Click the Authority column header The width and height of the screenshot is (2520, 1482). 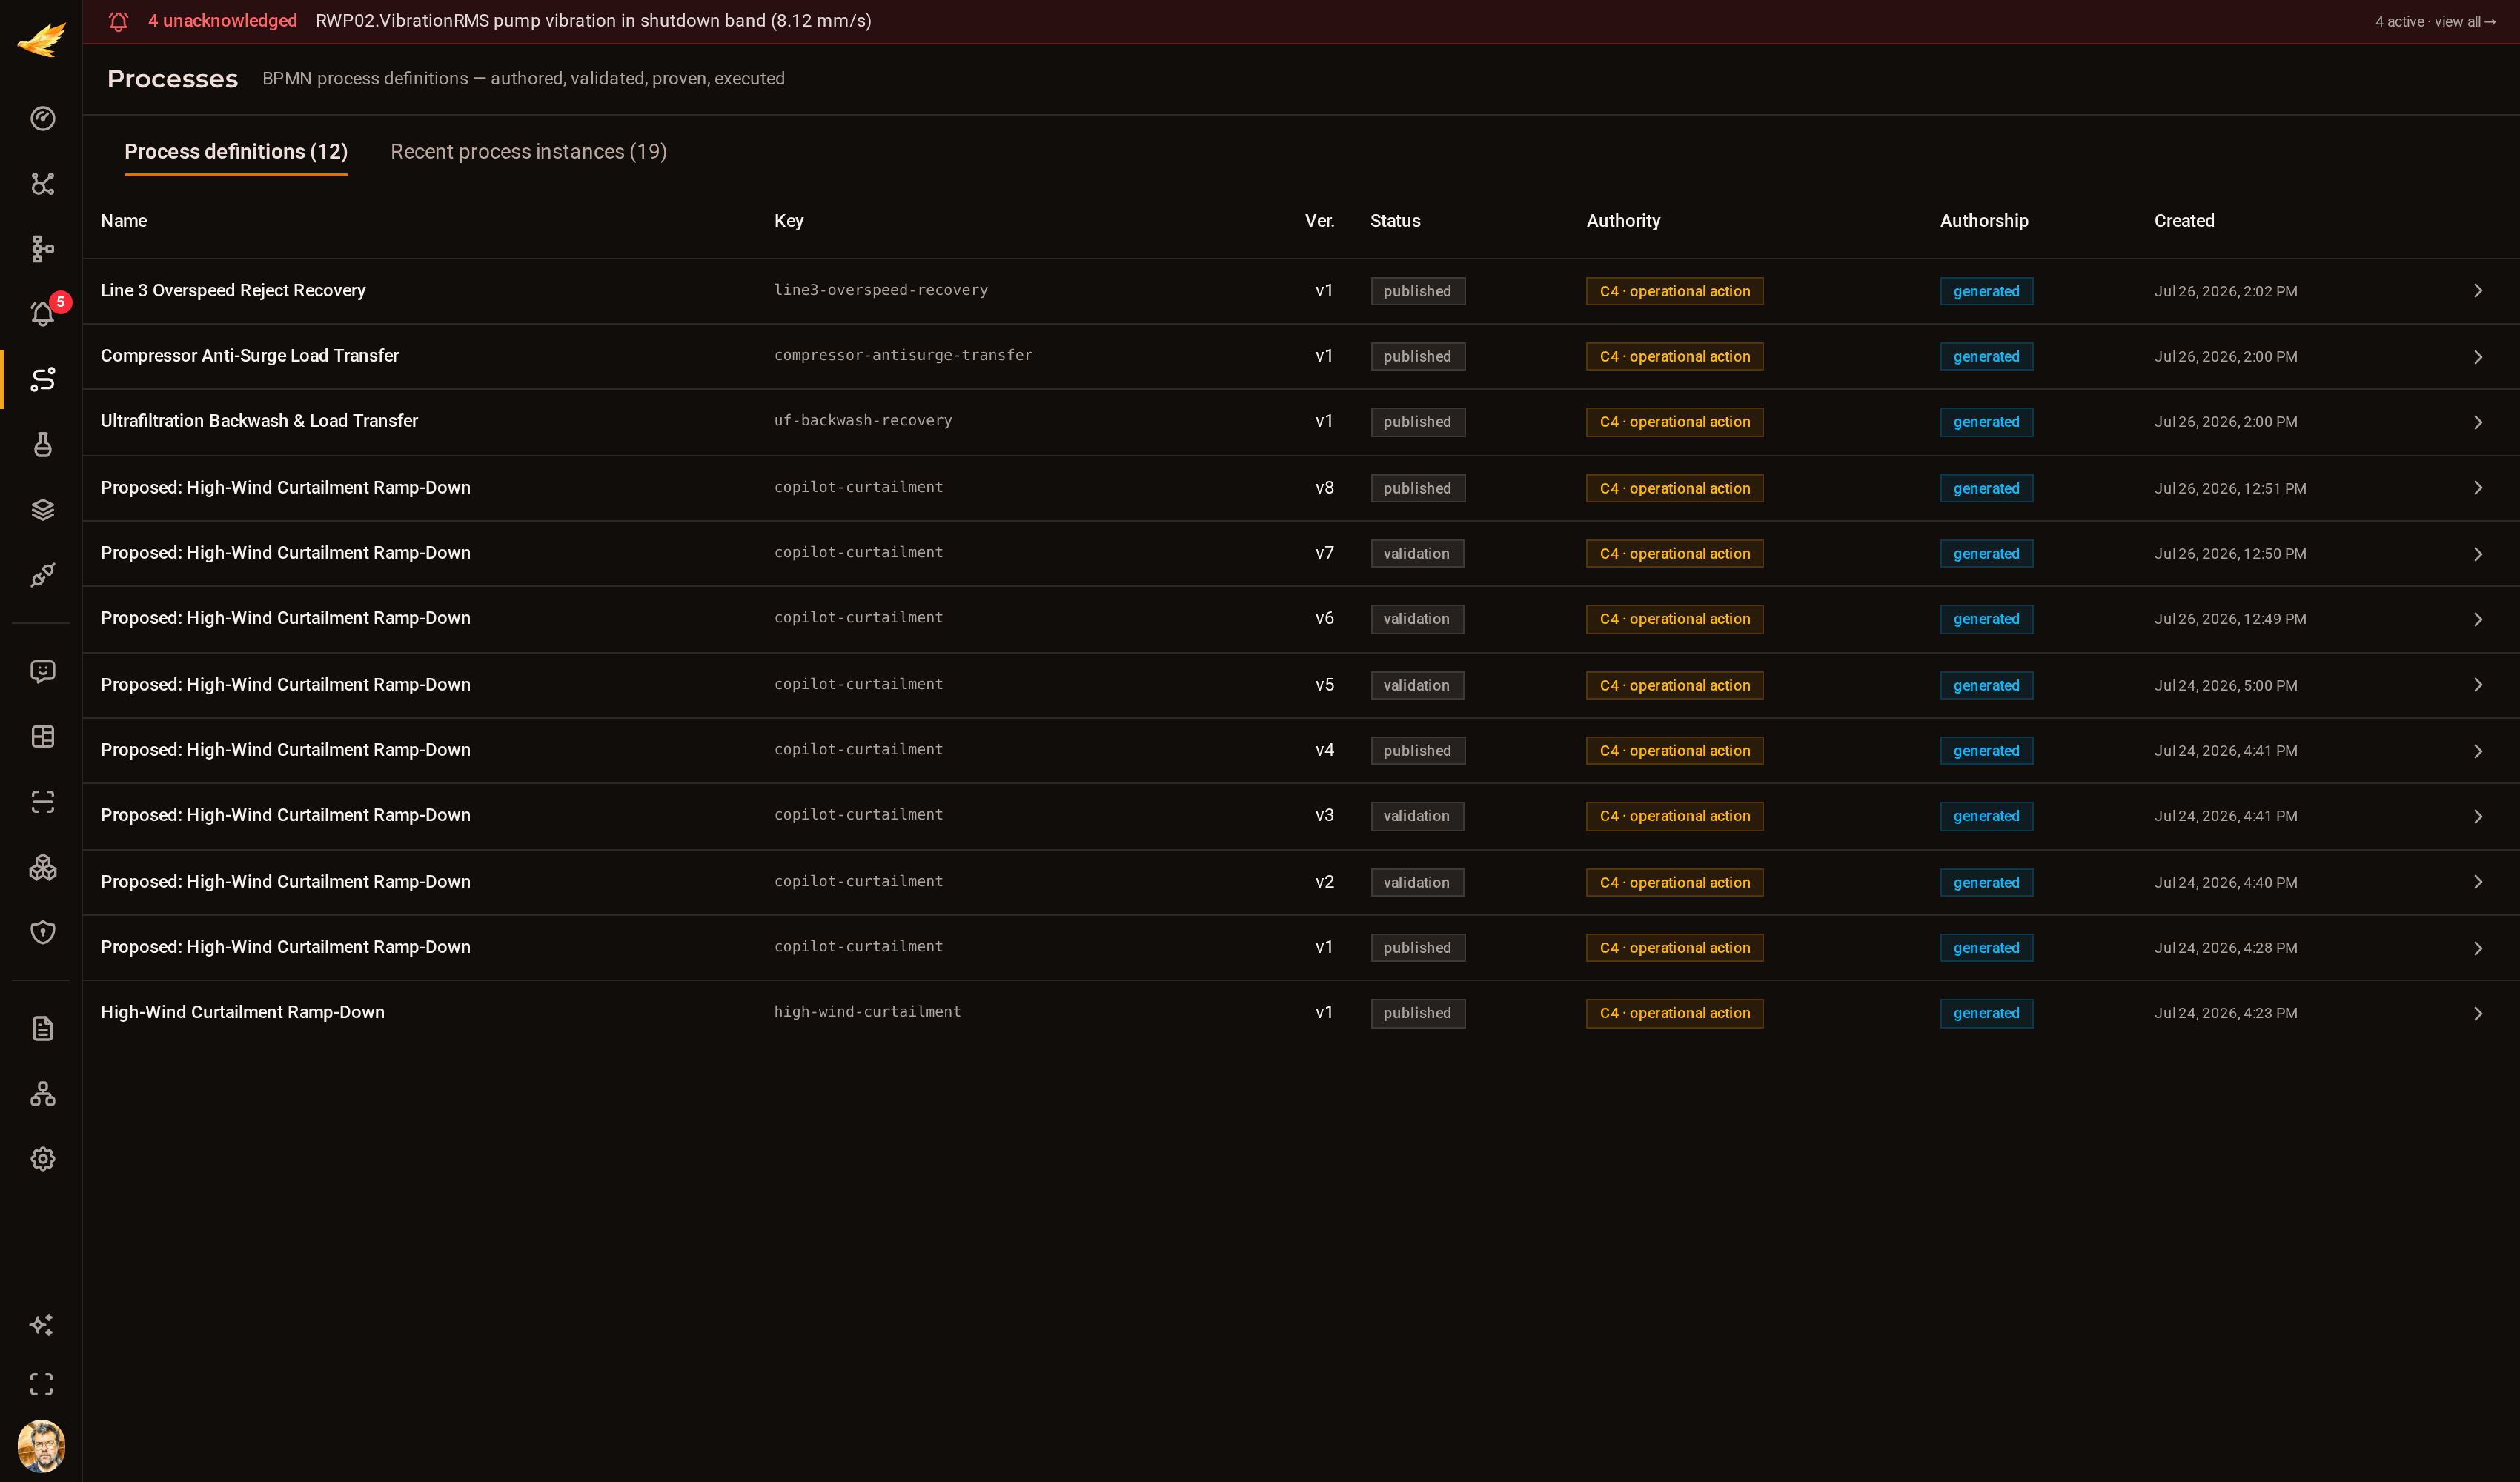pyautogui.click(x=1622, y=221)
